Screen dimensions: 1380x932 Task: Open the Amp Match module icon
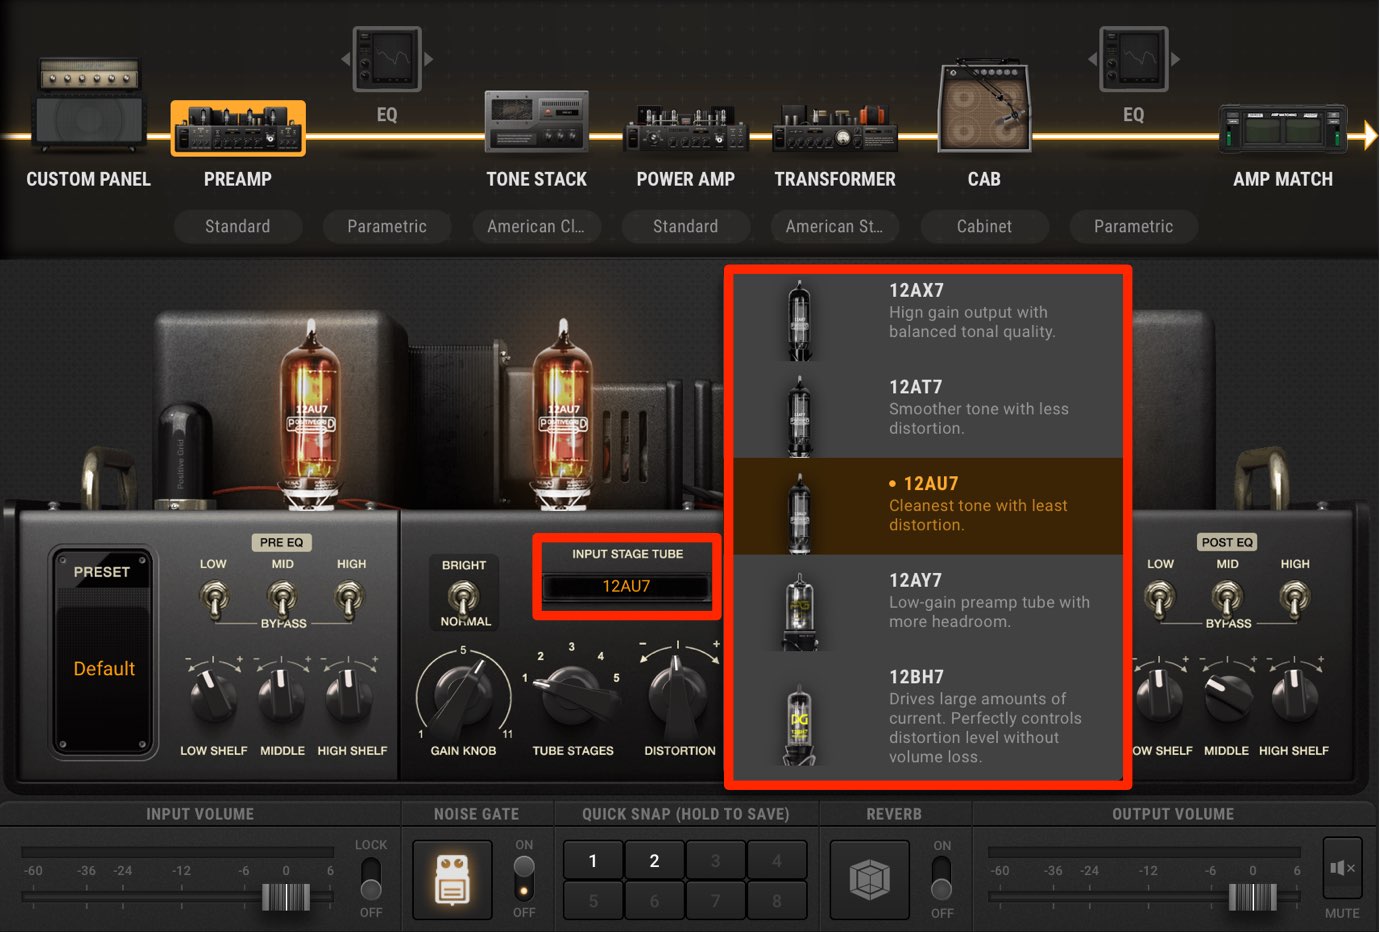[1283, 129]
